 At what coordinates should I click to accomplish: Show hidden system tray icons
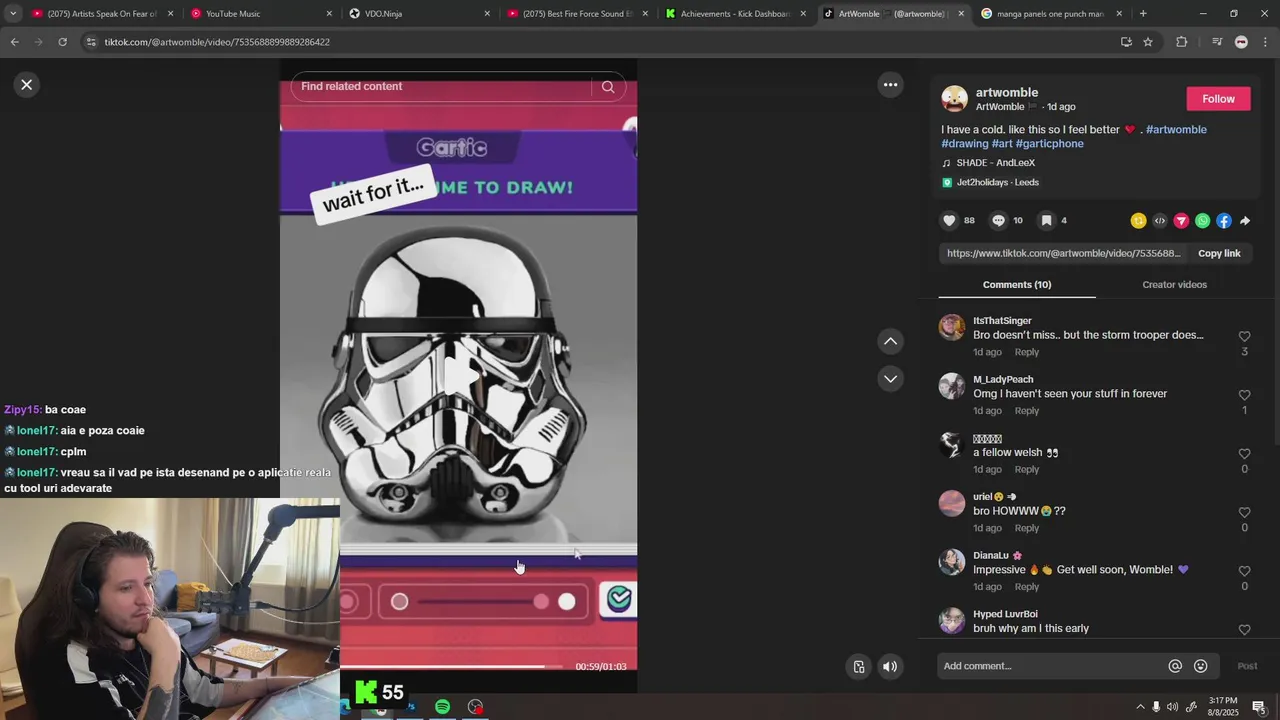[x=1140, y=707]
